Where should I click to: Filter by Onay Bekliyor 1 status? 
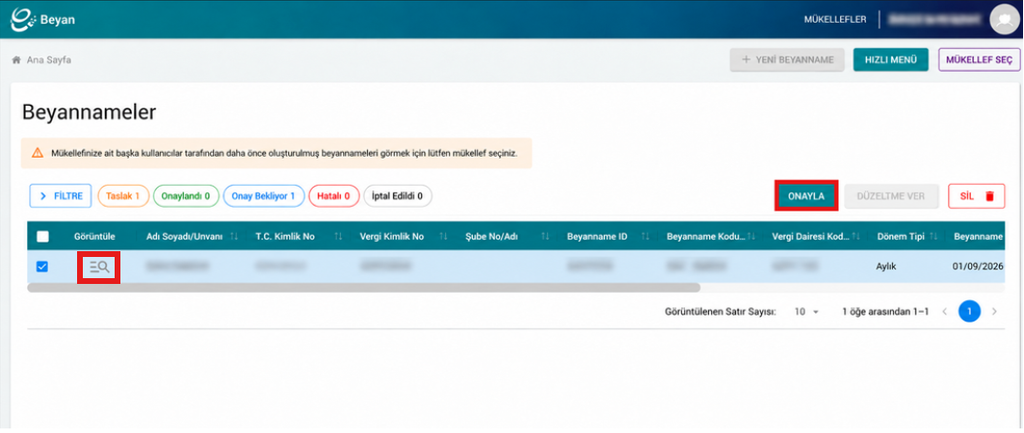[264, 196]
